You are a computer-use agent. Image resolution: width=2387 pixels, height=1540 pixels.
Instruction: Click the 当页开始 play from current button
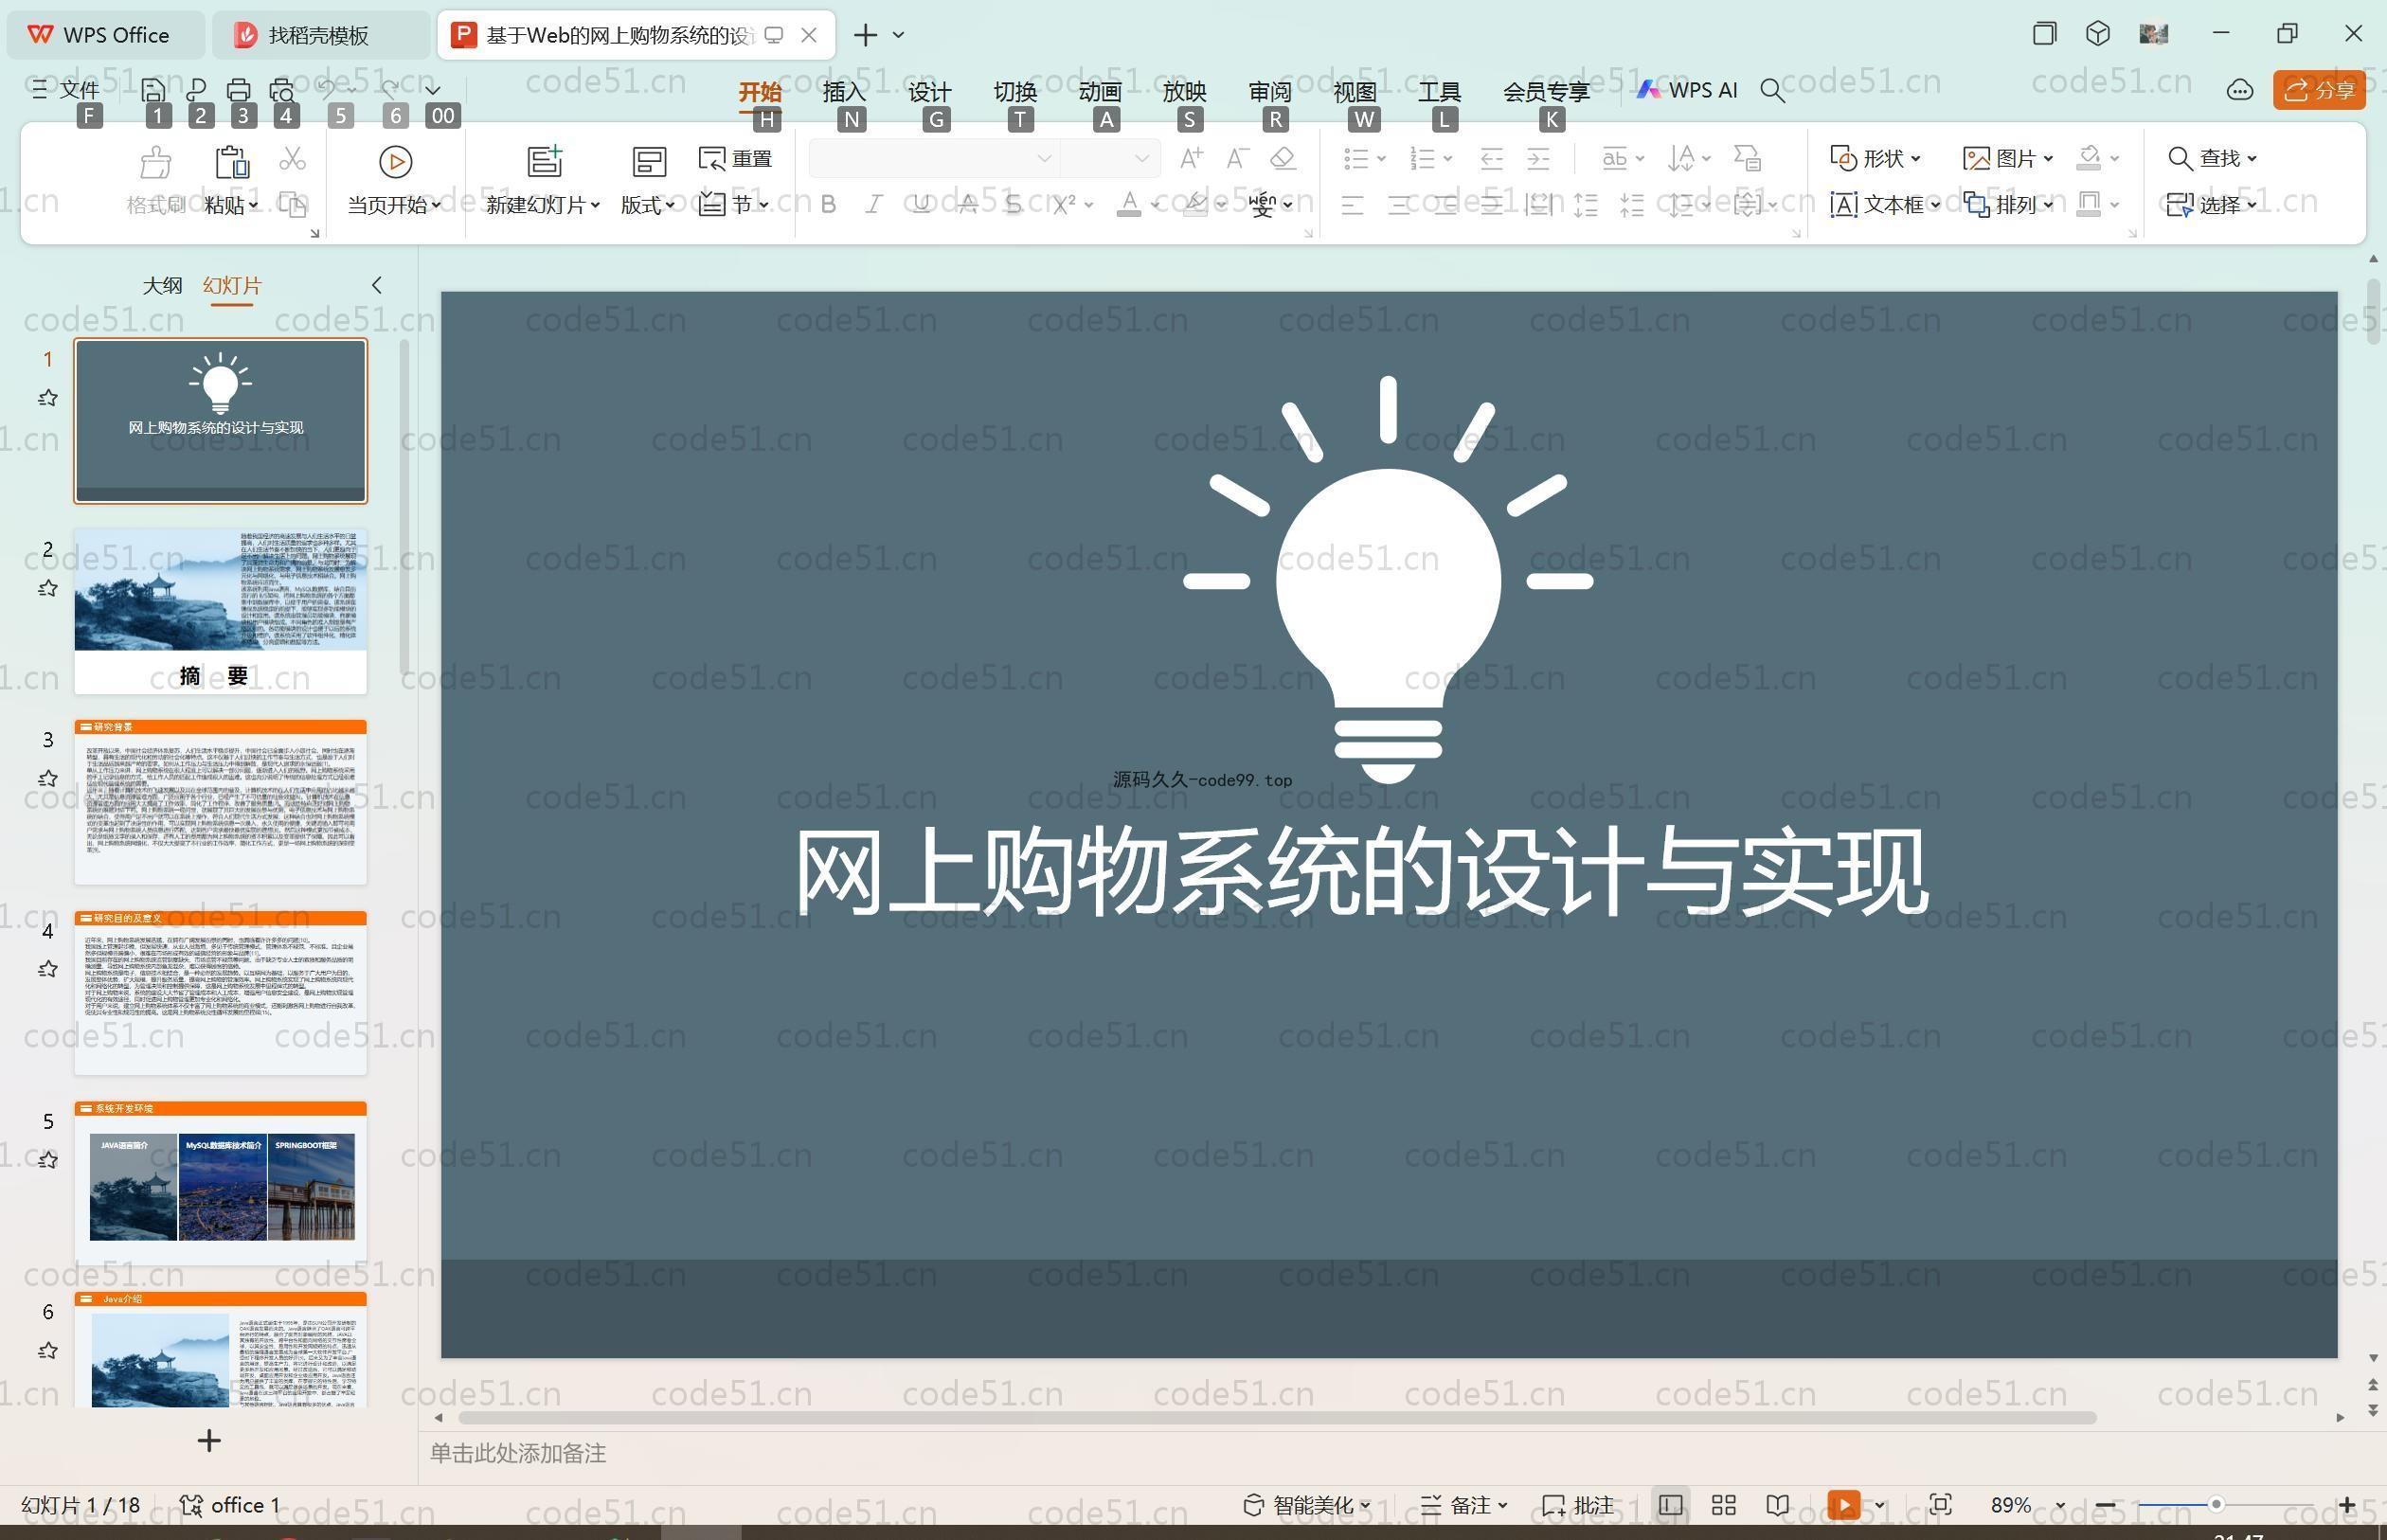(395, 182)
